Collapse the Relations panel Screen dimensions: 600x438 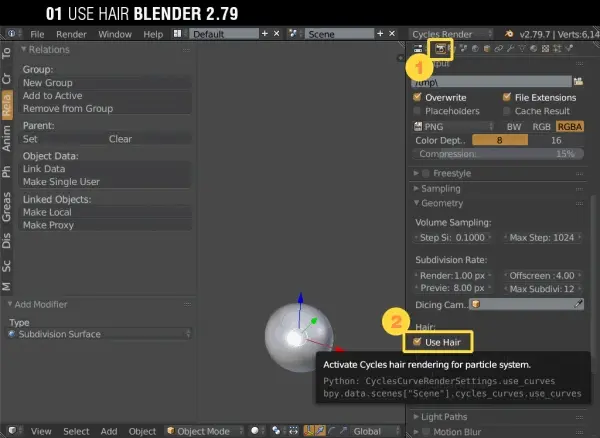coord(24,49)
